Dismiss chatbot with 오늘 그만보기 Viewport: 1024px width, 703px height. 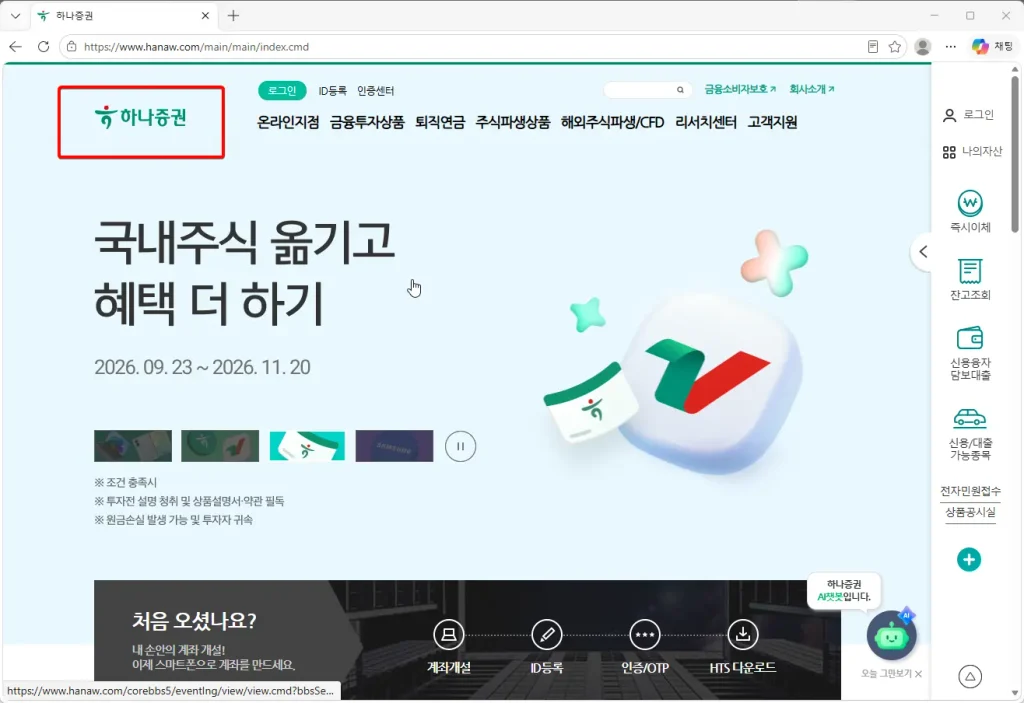pyautogui.click(x=891, y=674)
